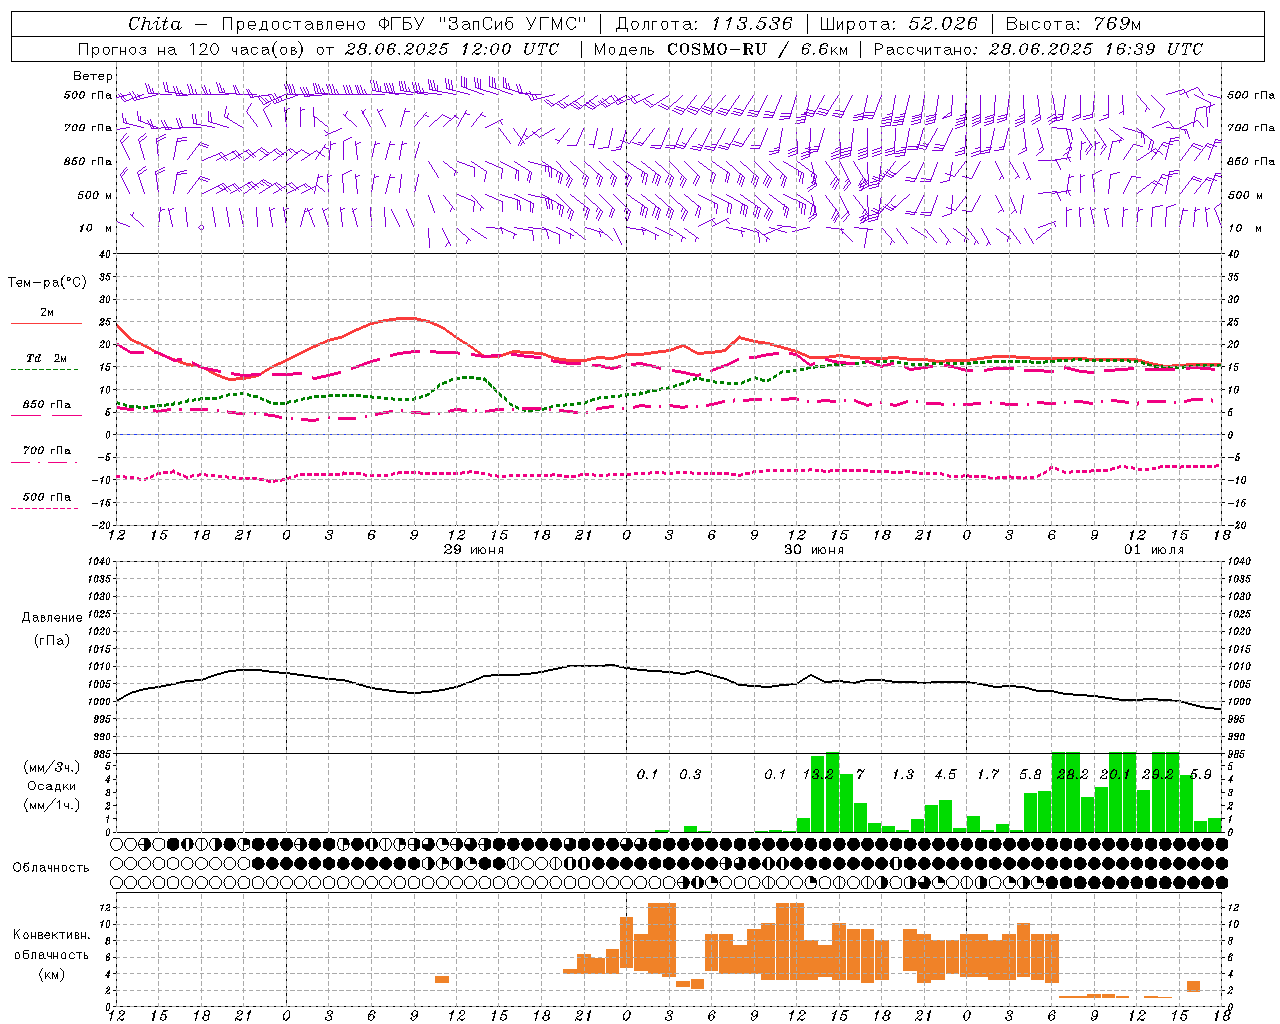Click the 5.8 precipitation total

[1031, 775]
